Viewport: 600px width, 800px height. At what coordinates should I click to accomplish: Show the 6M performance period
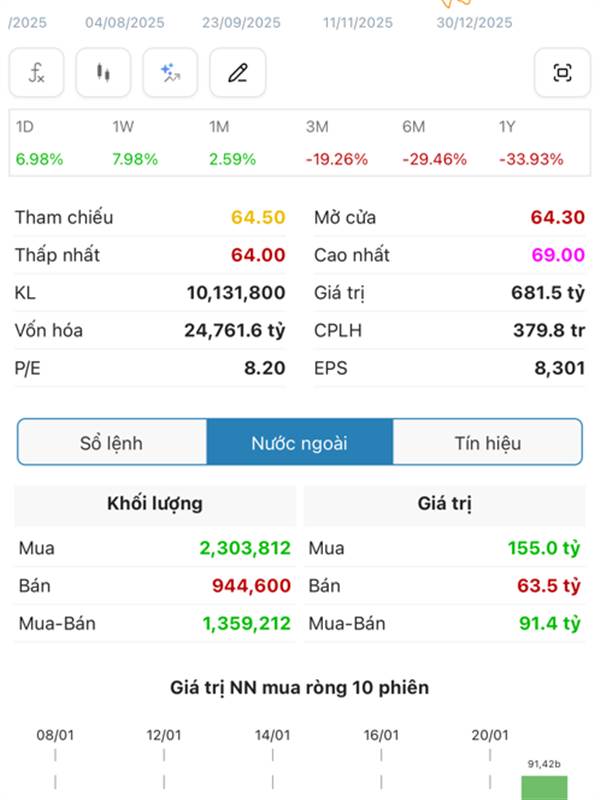pyautogui.click(x=435, y=143)
